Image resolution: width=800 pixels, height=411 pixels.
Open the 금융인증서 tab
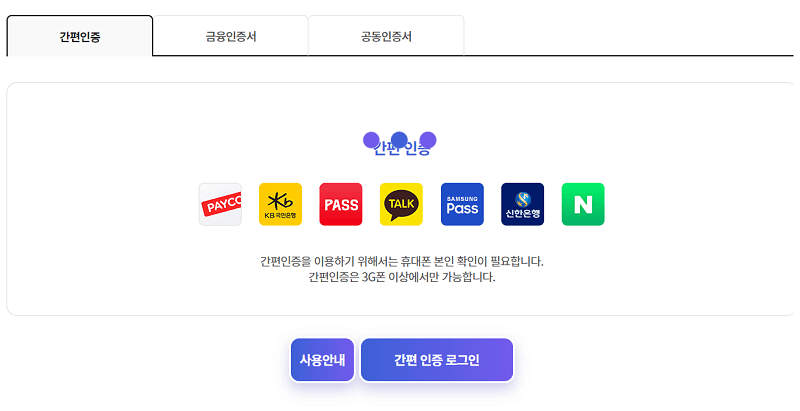[x=231, y=36]
